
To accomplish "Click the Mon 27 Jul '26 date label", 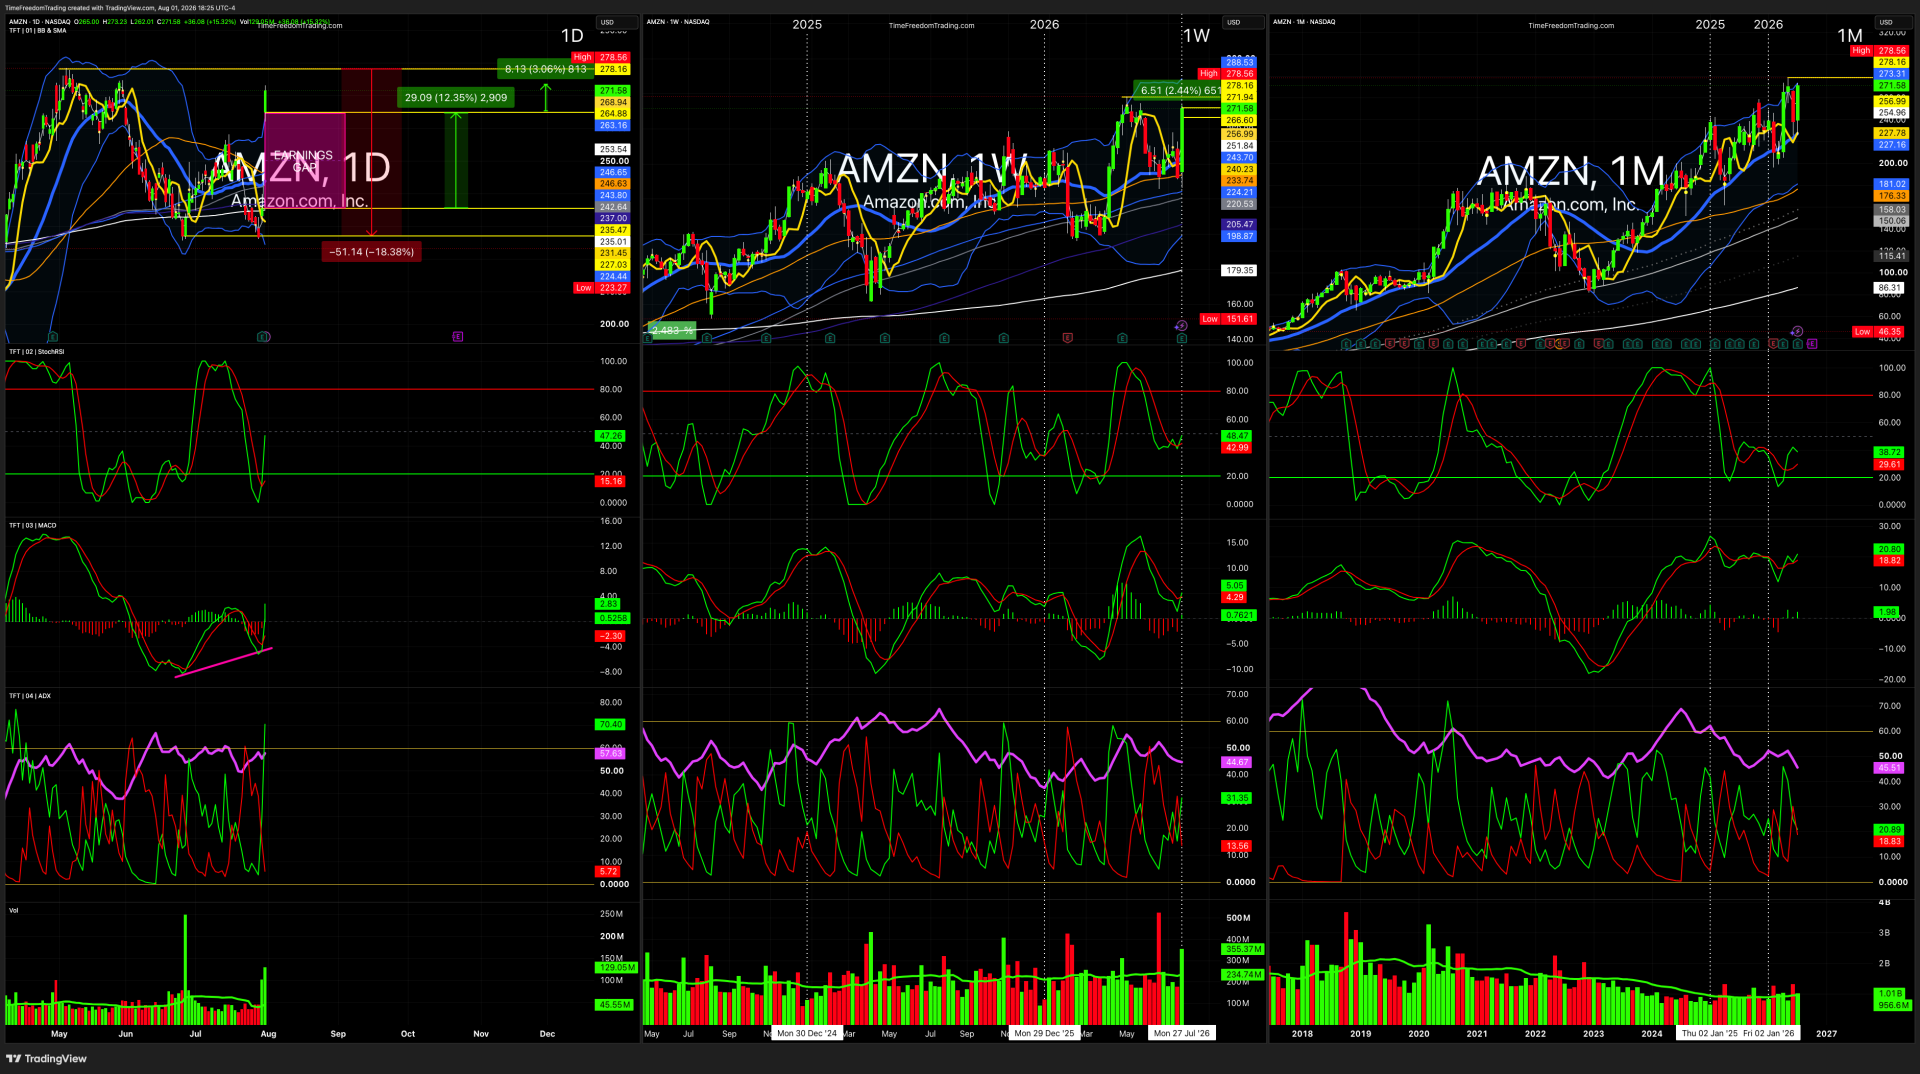I will coord(1181,1034).
